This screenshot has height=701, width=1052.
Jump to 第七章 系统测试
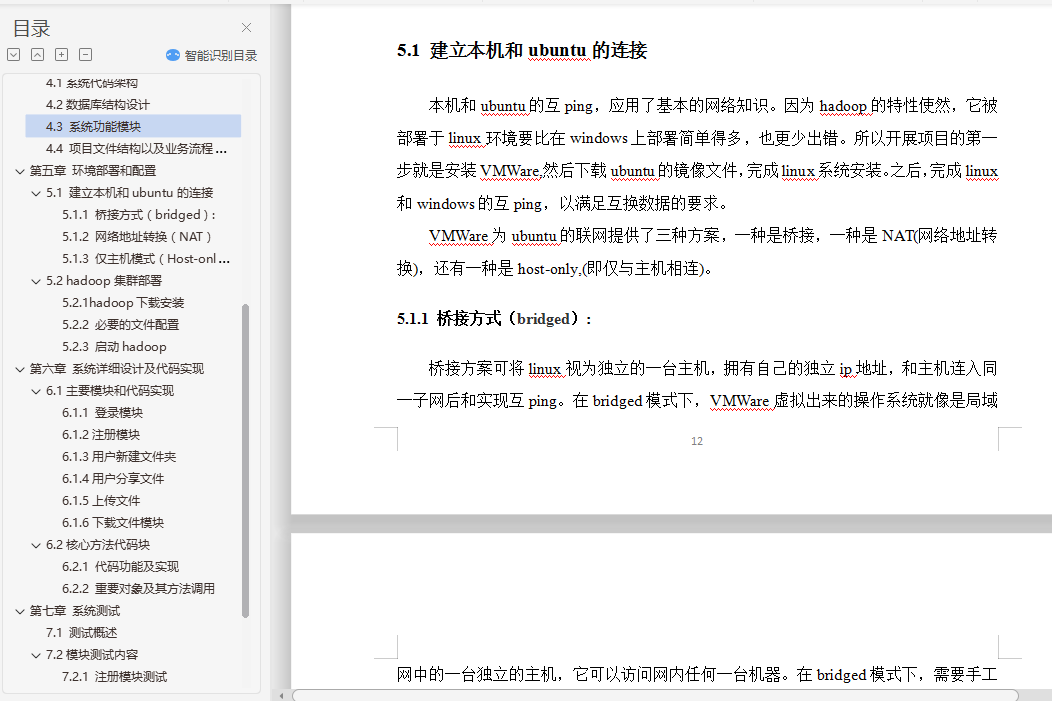pos(74,611)
